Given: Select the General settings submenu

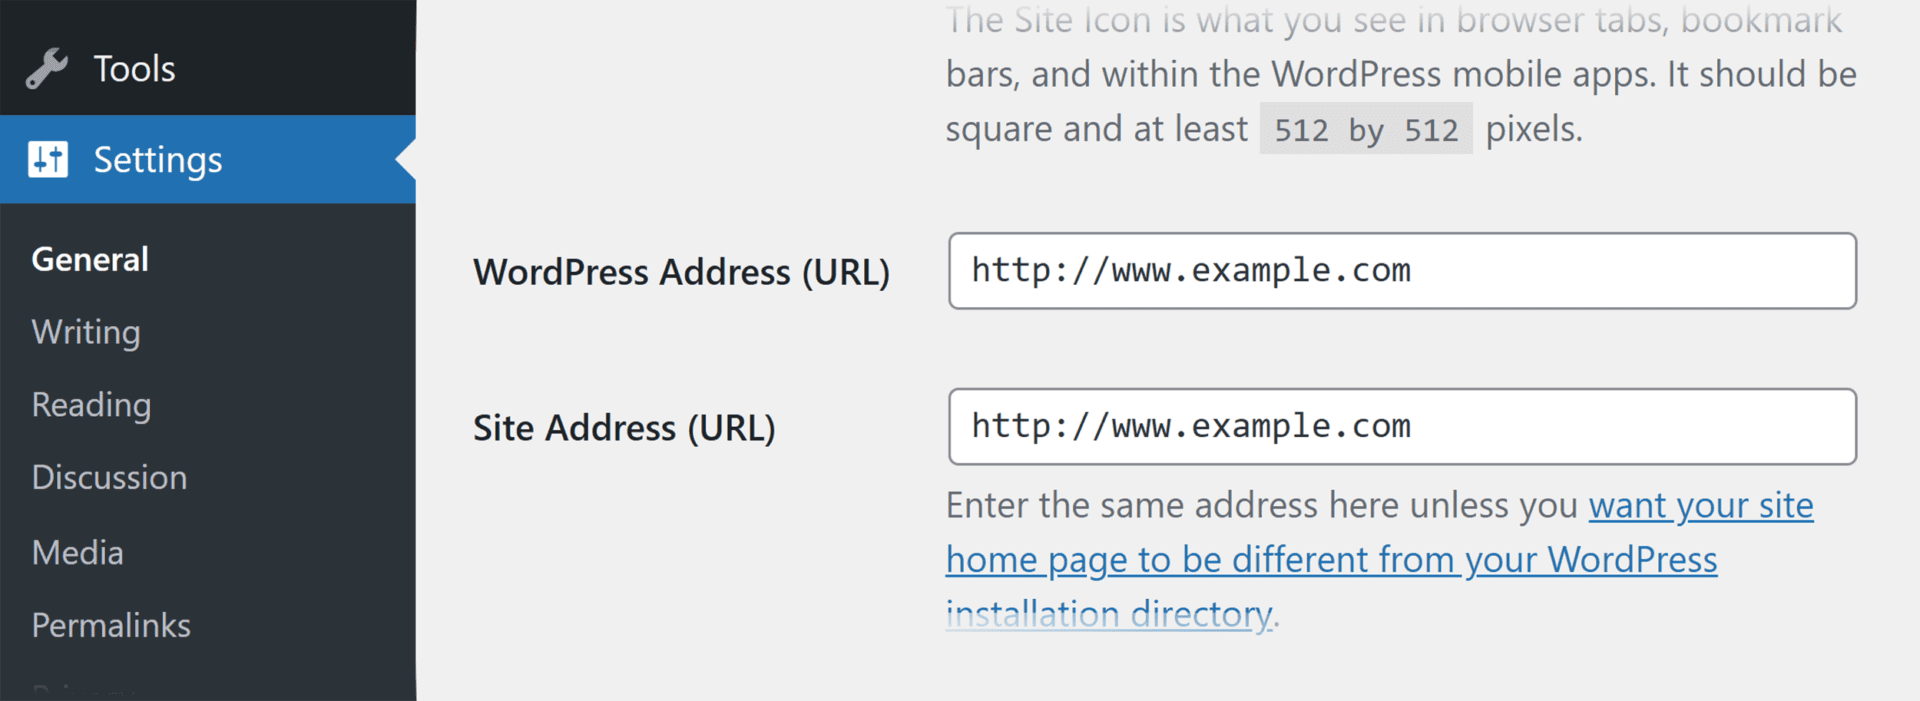Looking at the screenshot, I should tap(90, 260).
